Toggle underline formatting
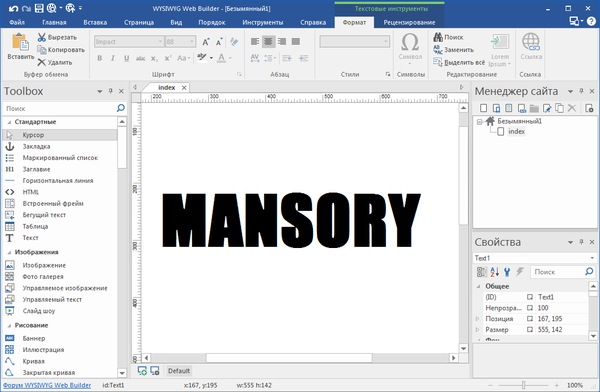The width and height of the screenshot is (600, 392). tap(126, 58)
